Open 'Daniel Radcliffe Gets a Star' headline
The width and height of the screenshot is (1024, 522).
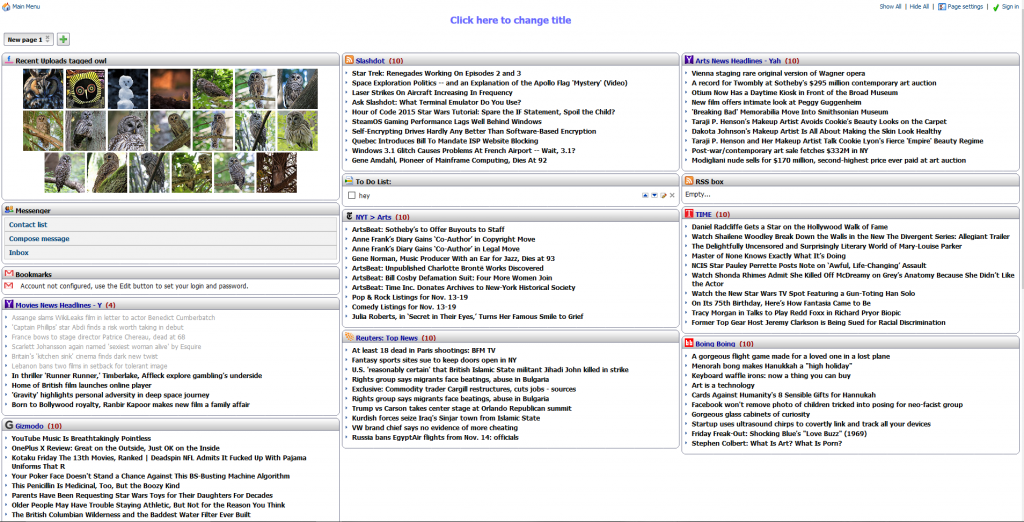coord(789,227)
